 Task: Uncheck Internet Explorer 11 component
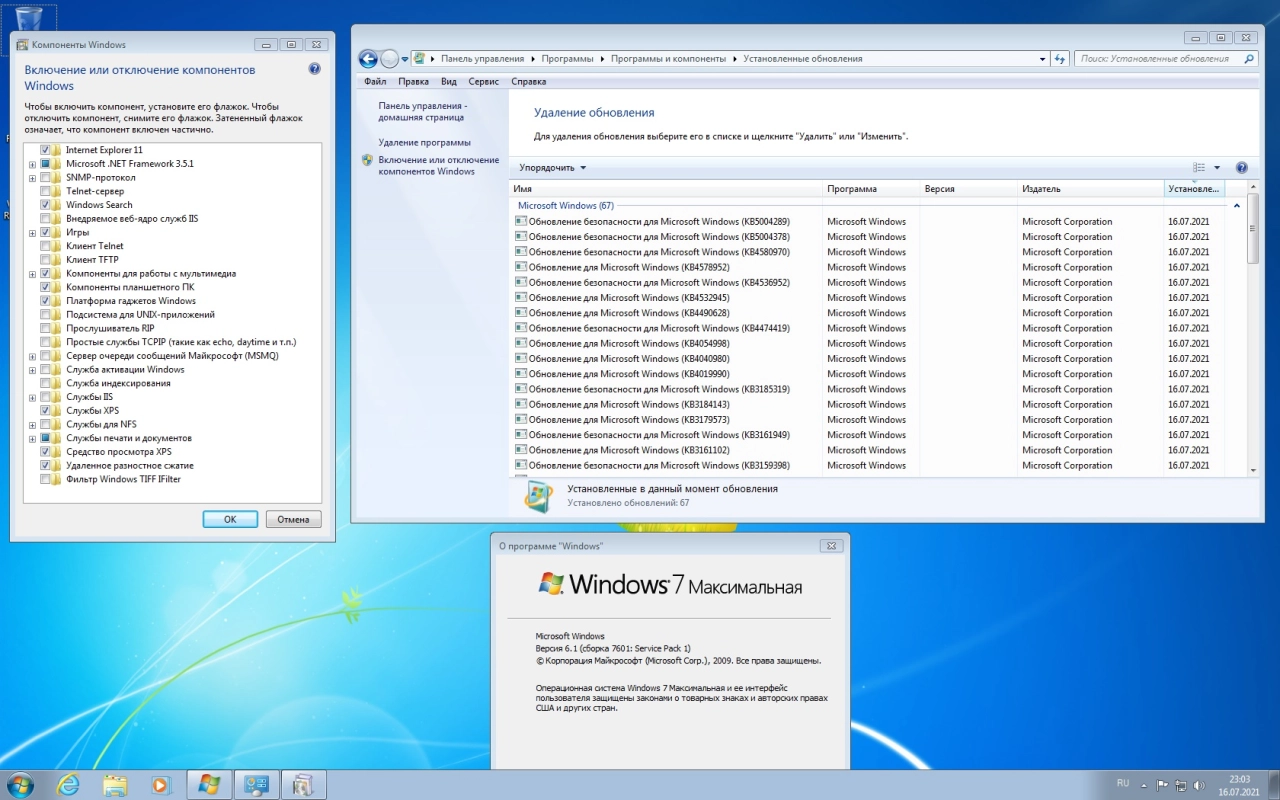coord(45,150)
